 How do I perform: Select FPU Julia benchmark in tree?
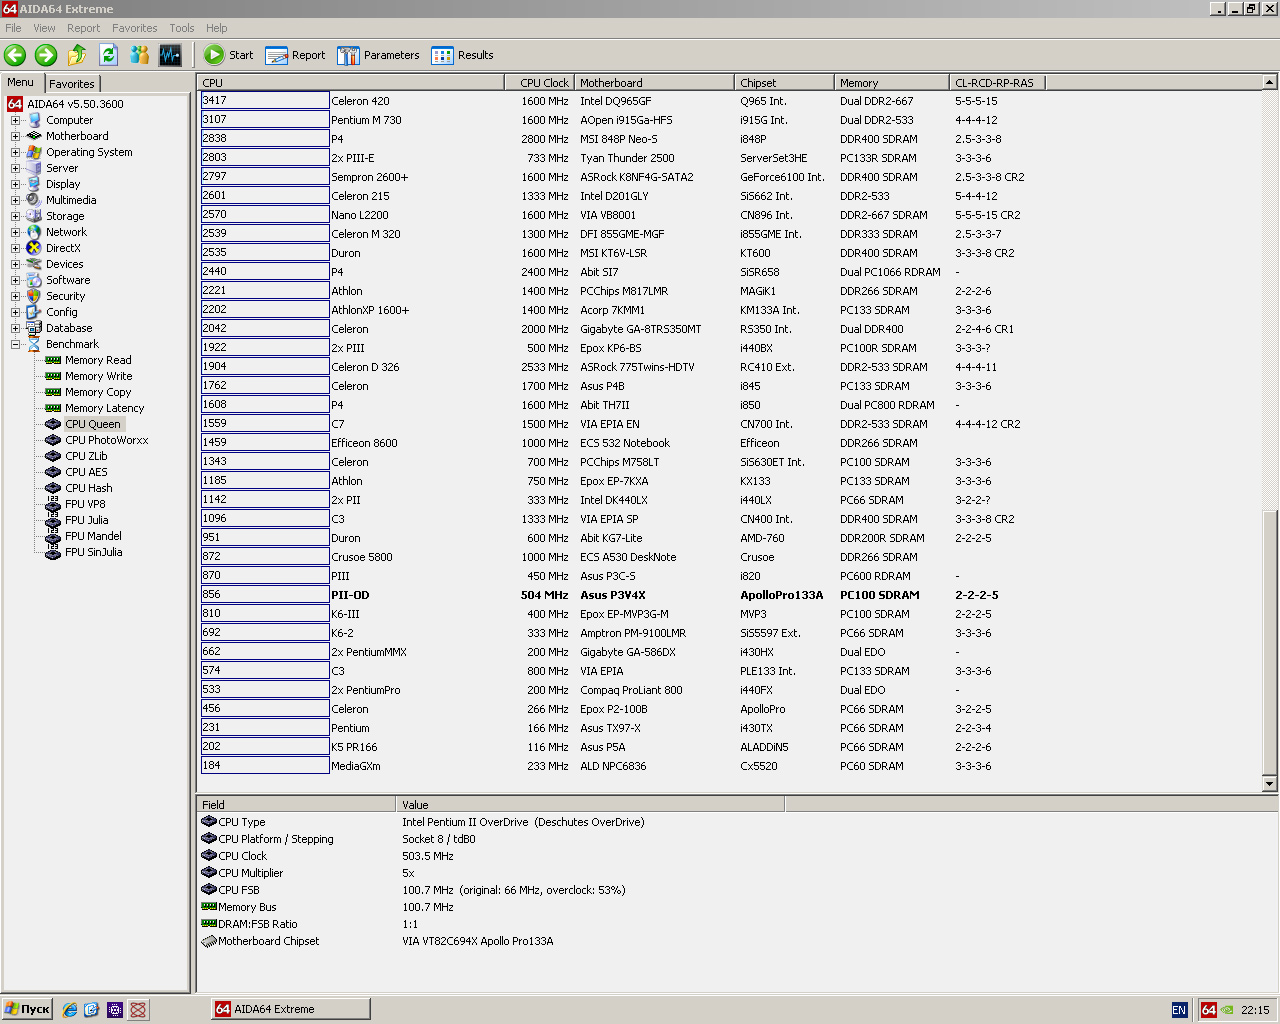pyautogui.click(x=86, y=520)
